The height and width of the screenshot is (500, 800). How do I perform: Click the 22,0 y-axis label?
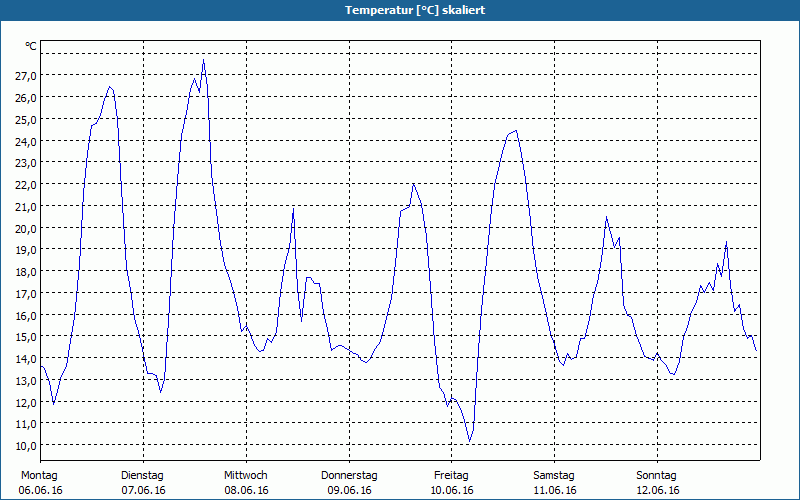26,185
